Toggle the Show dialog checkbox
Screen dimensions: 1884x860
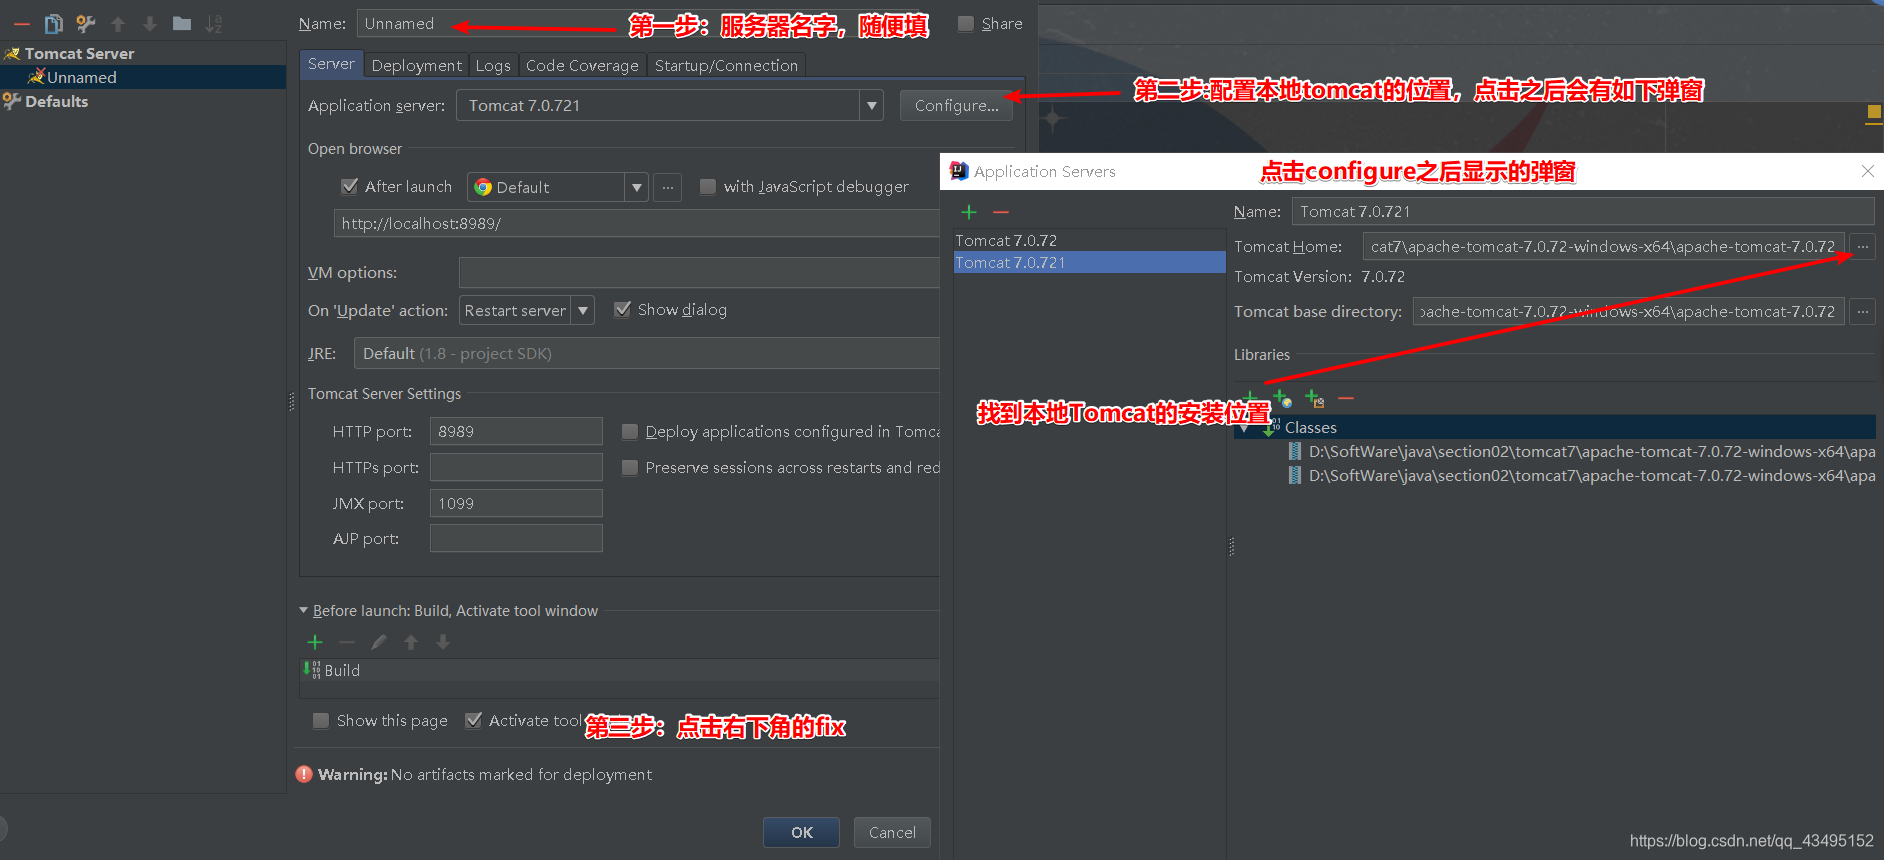click(x=622, y=309)
